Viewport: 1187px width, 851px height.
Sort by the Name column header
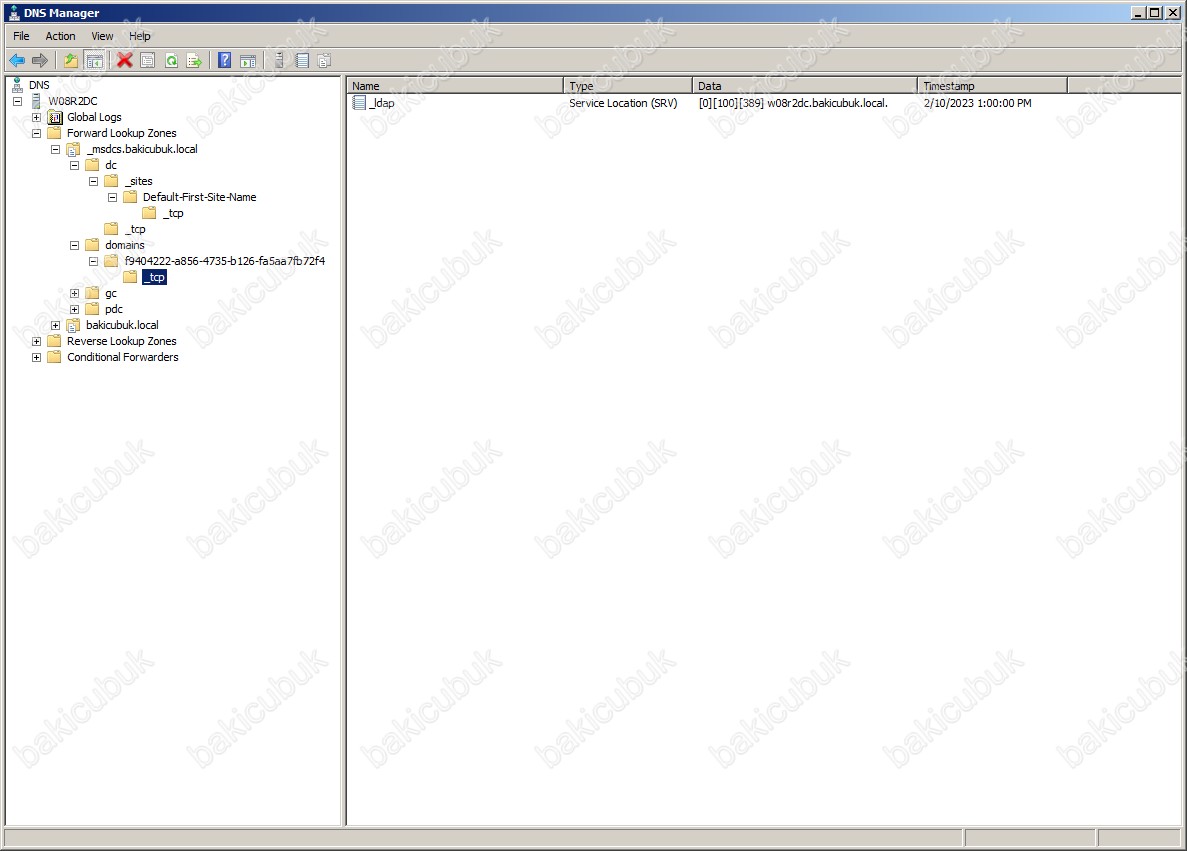pyautogui.click(x=455, y=86)
